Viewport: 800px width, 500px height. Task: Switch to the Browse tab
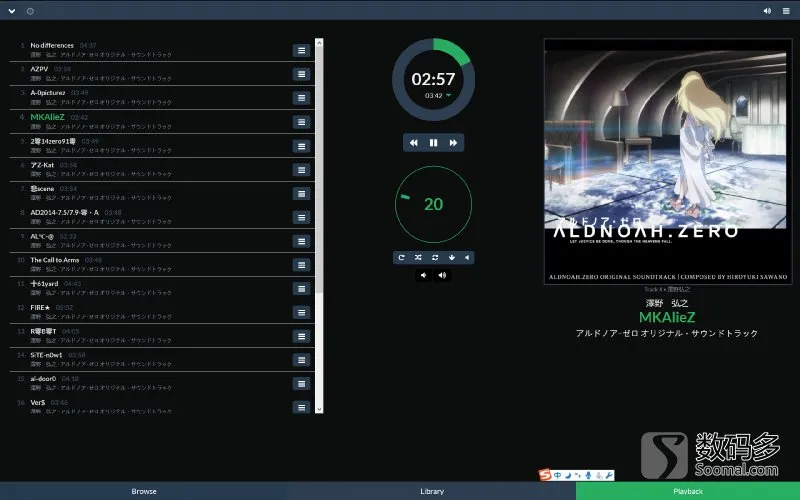tap(144, 491)
